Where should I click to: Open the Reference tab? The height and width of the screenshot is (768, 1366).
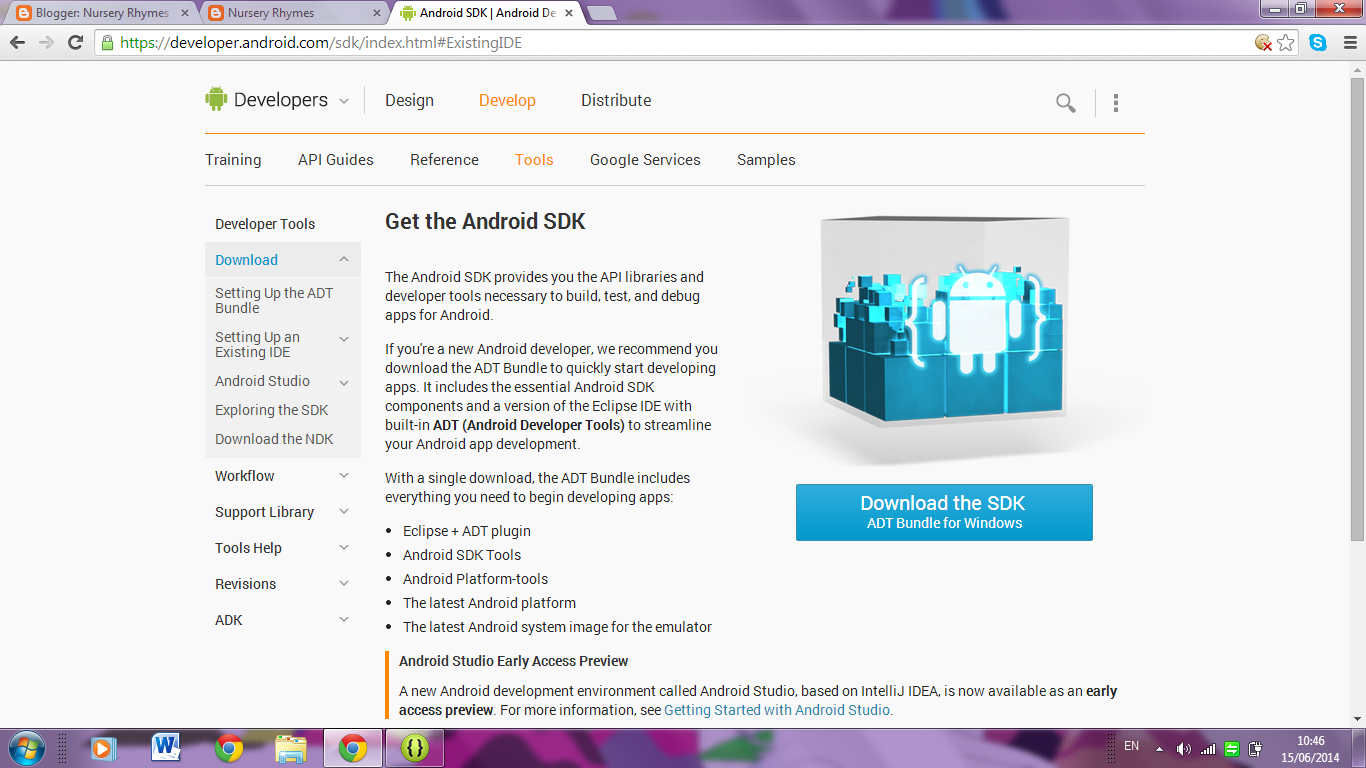[x=444, y=160]
